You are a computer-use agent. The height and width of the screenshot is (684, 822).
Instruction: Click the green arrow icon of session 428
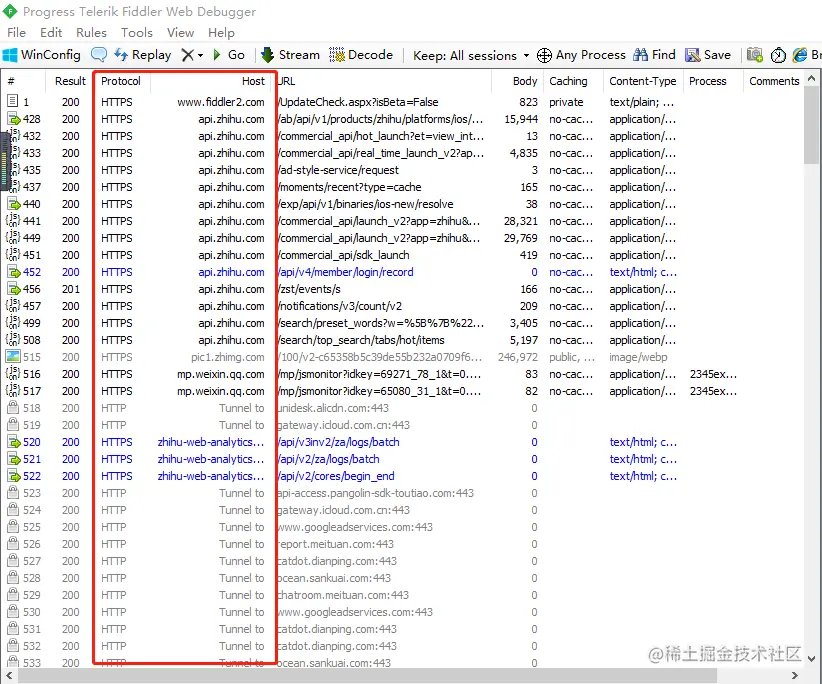tap(13, 119)
